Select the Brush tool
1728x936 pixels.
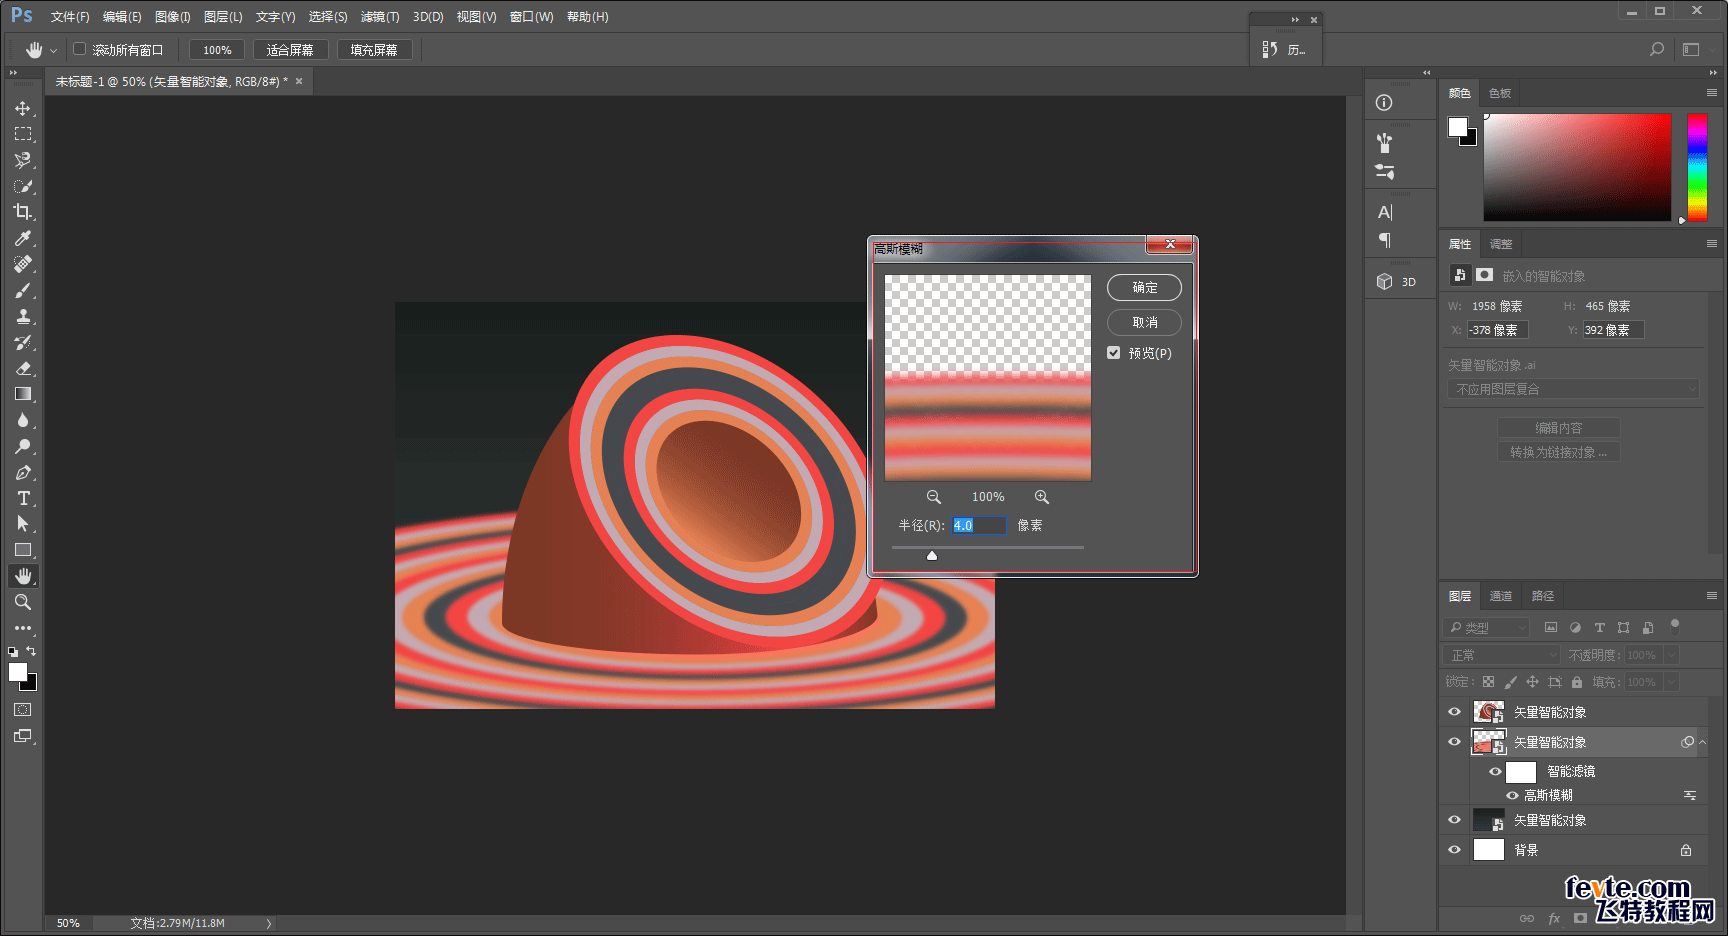click(22, 290)
